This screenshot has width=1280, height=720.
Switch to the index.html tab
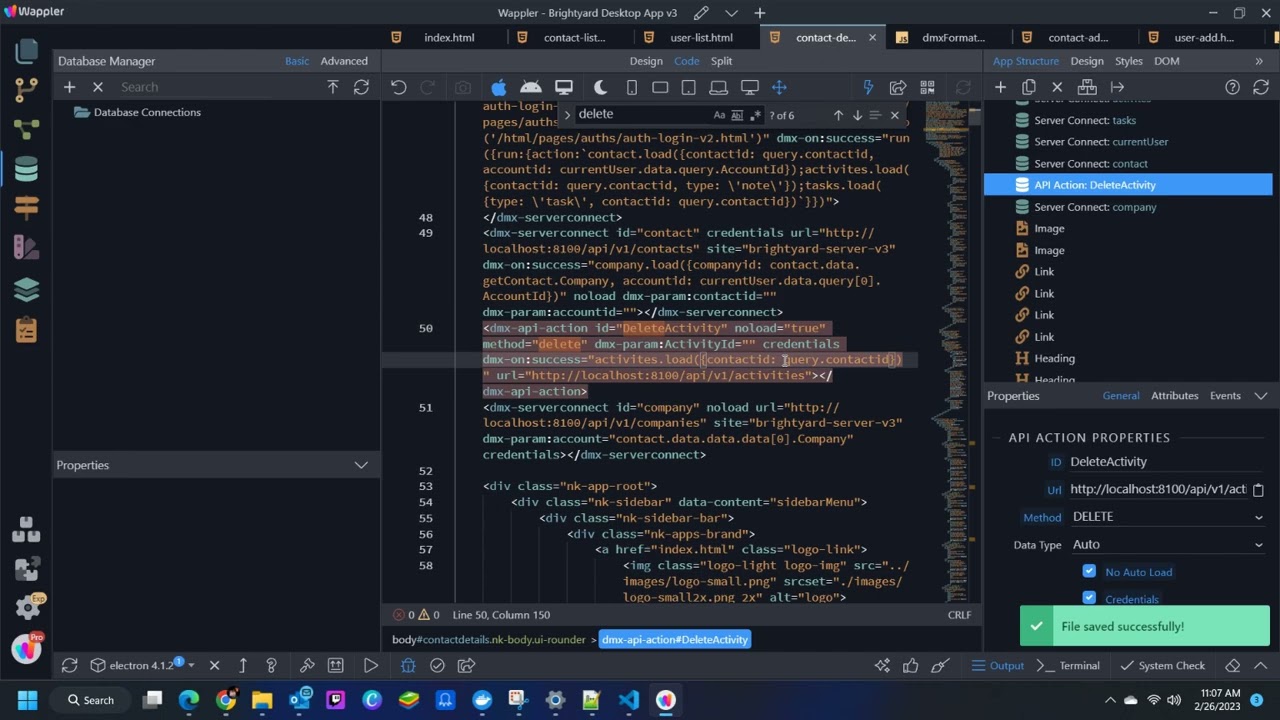(x=449, y=38)
